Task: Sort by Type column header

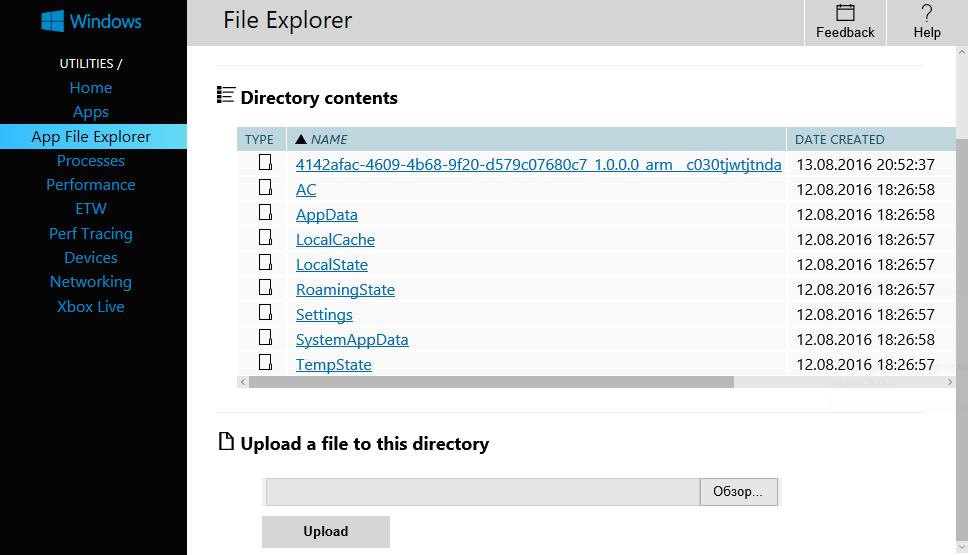Action: tap(260, 140)
